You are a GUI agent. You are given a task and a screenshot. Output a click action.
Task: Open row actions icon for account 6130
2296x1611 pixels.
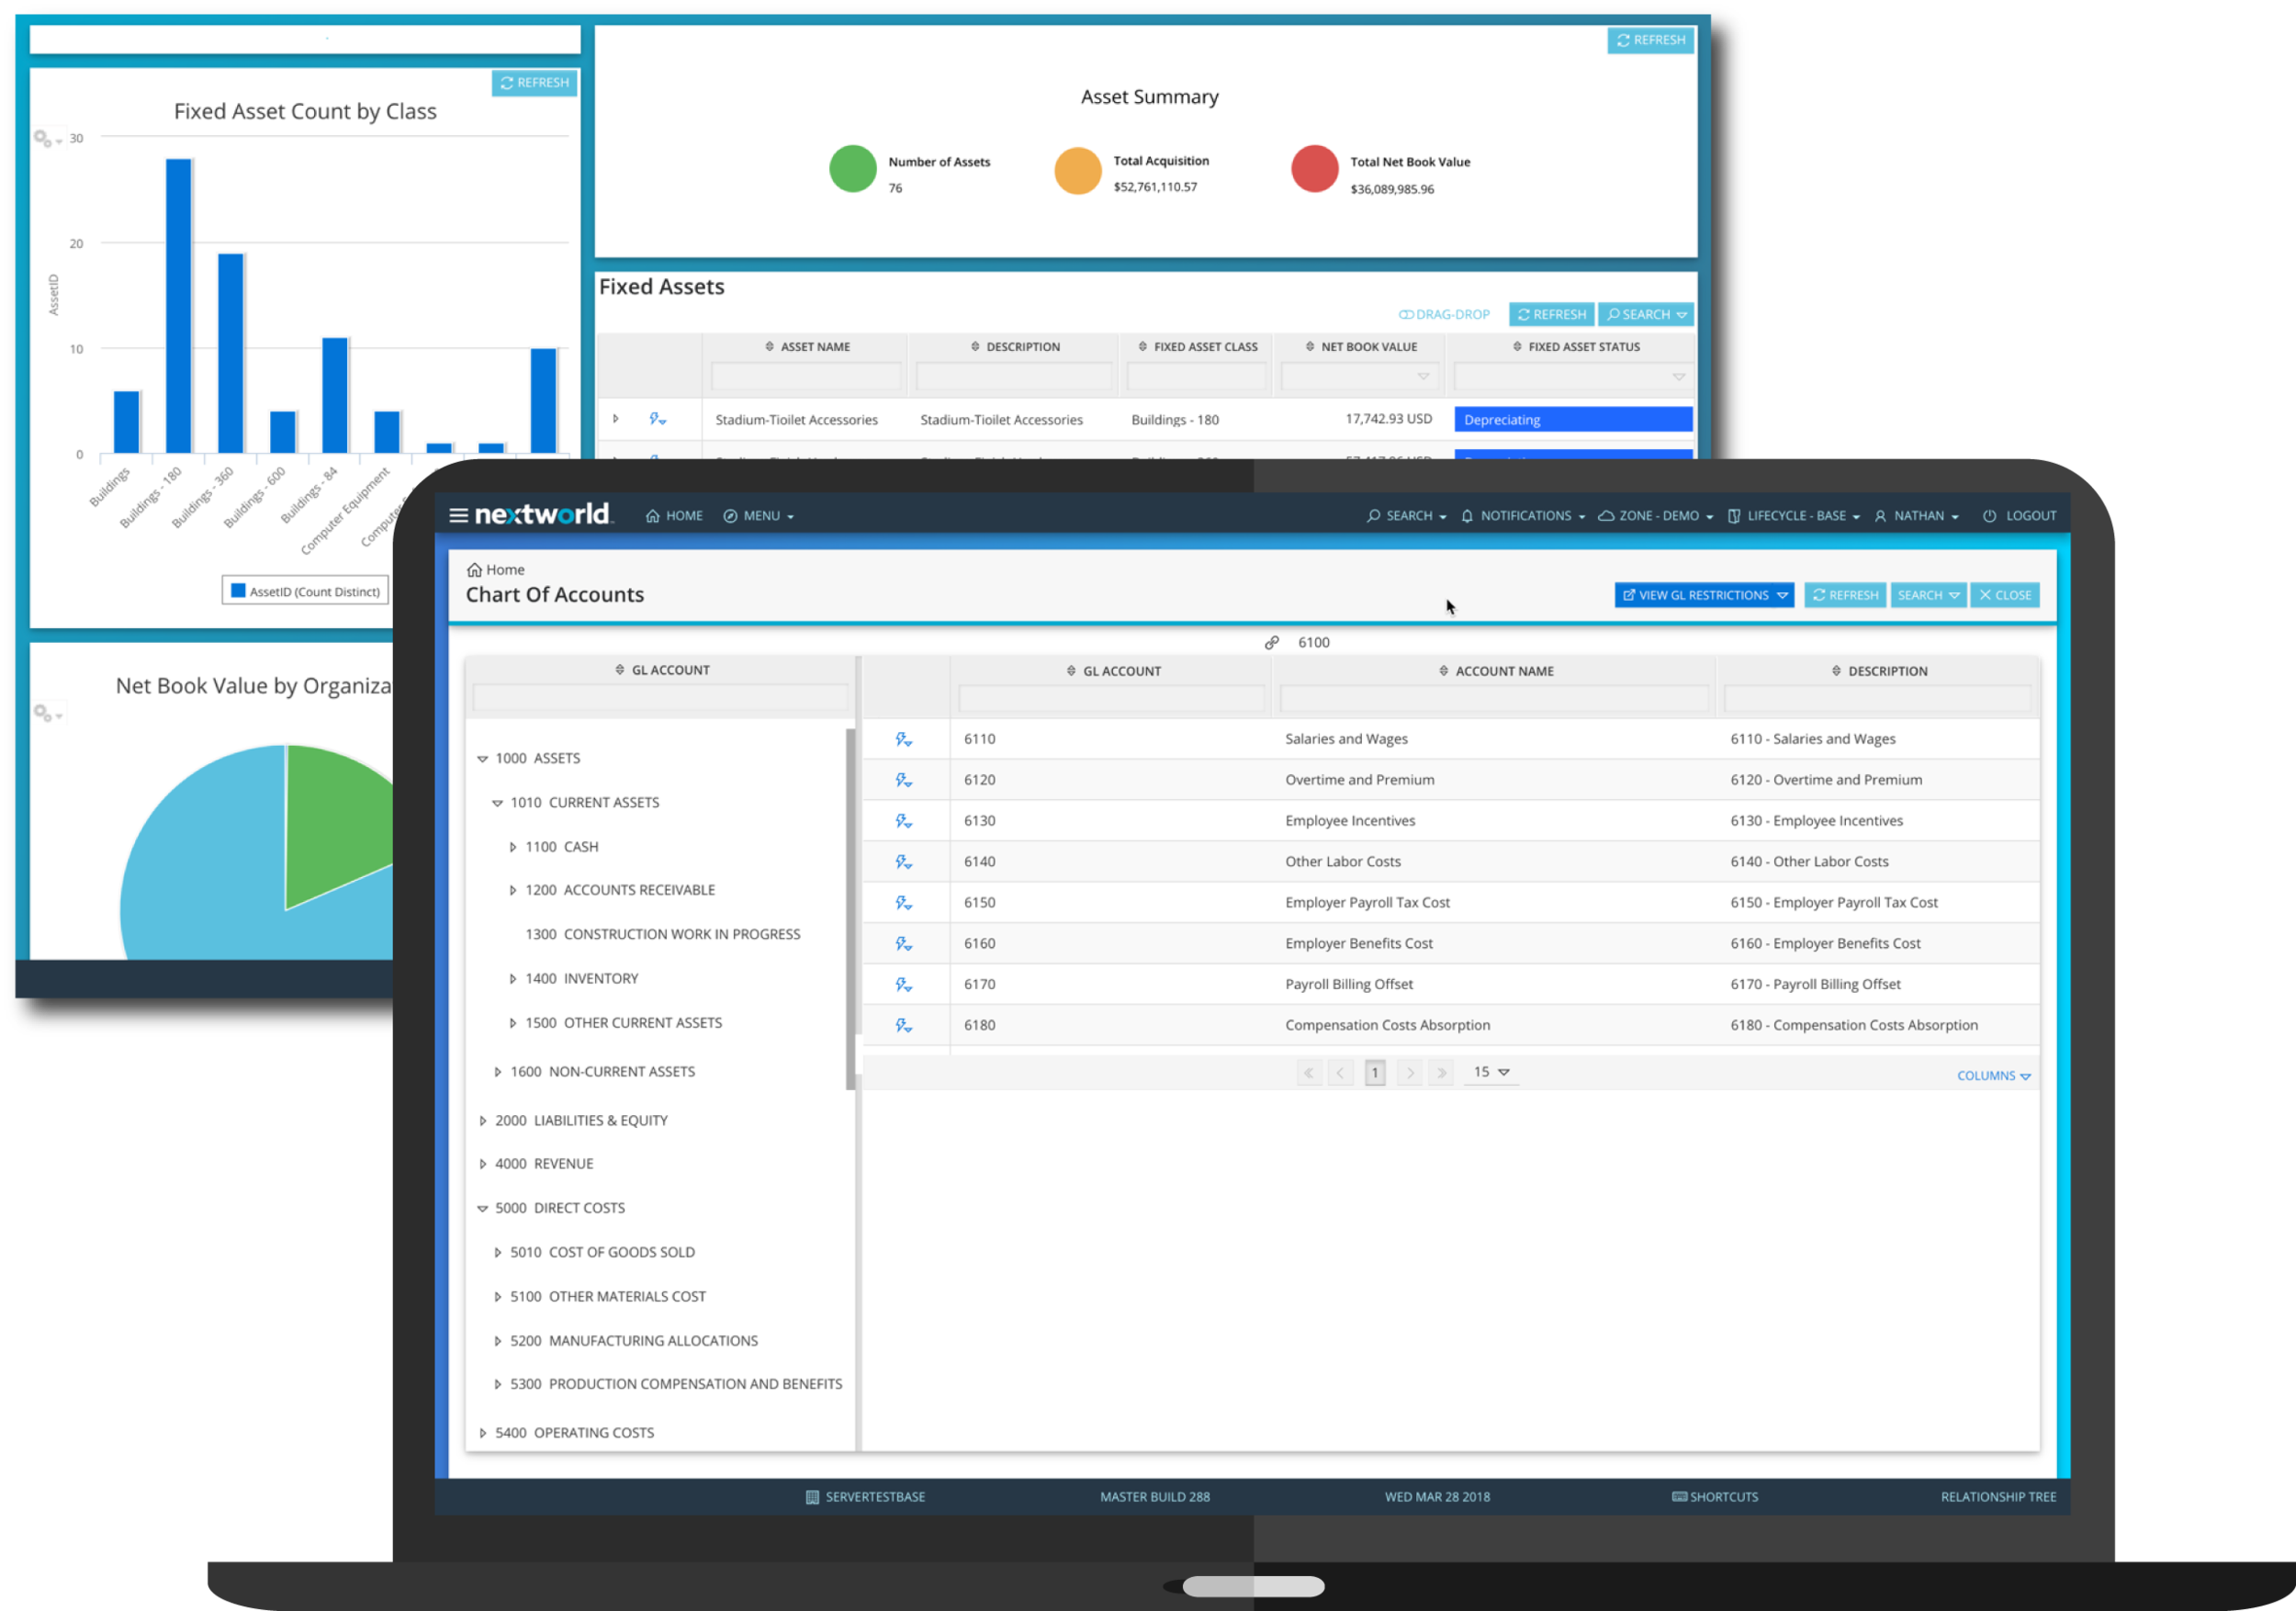[903, 821]
